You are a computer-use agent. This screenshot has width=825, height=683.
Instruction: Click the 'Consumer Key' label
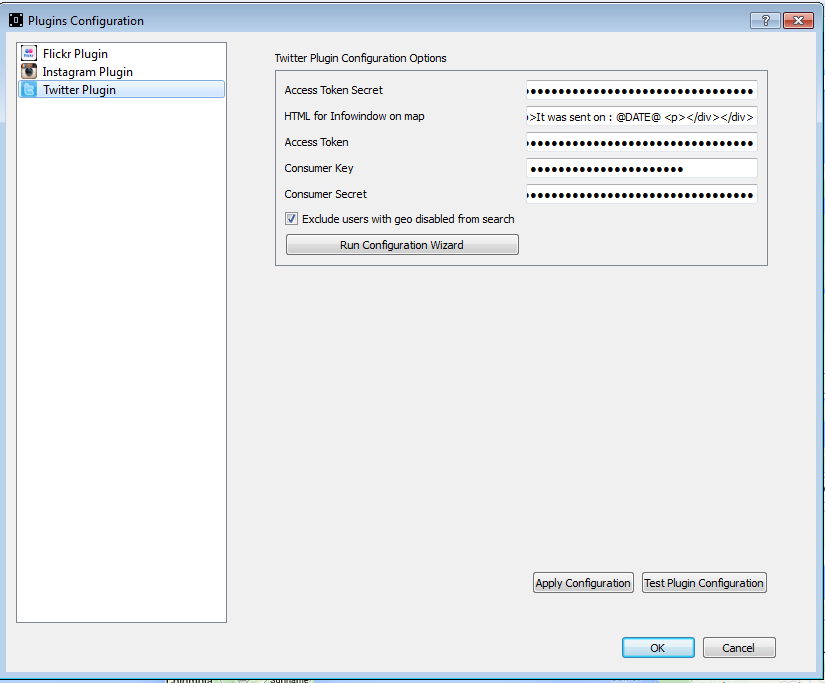[319, 168]
